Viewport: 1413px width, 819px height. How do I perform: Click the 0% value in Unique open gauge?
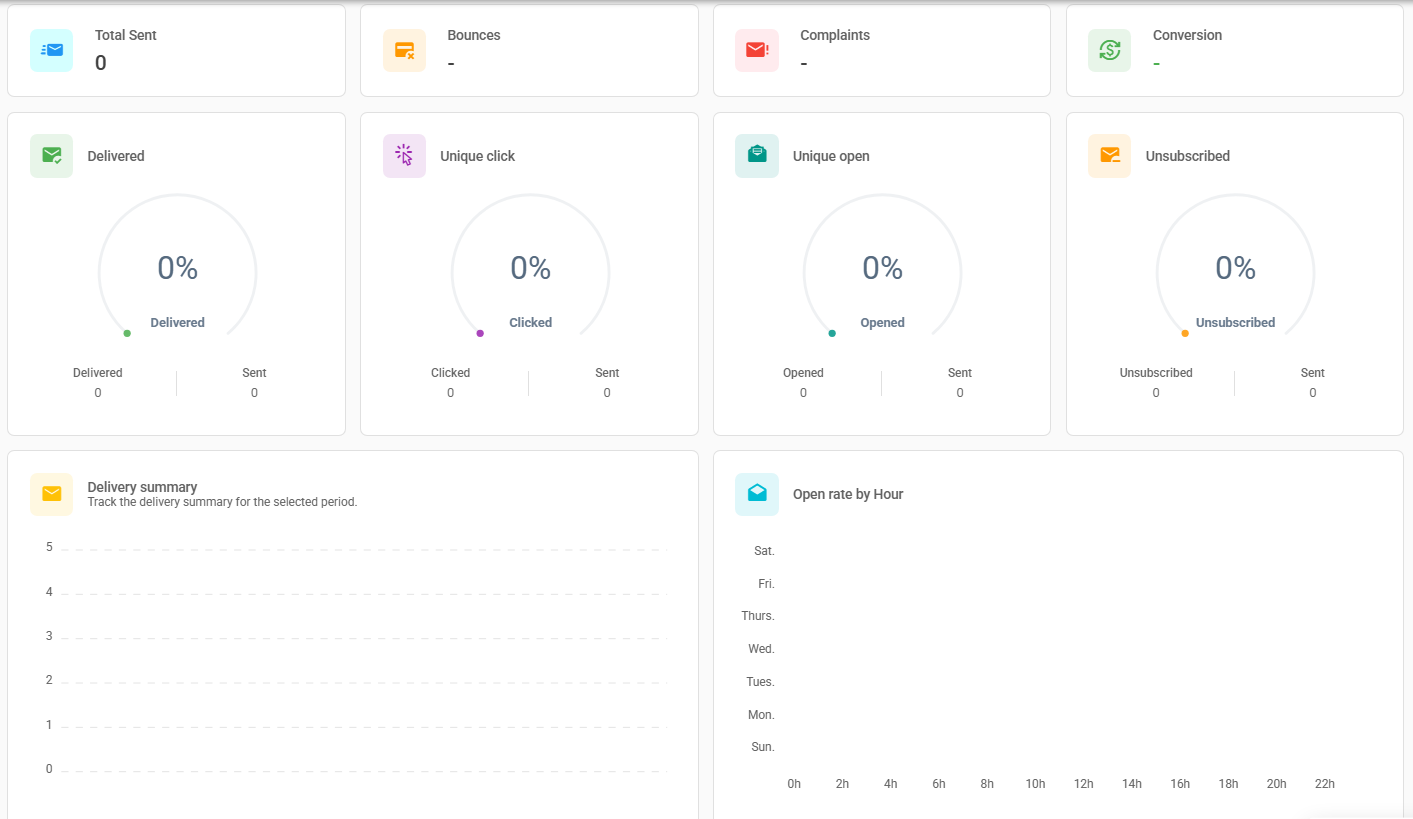click(x=882, y=268)
